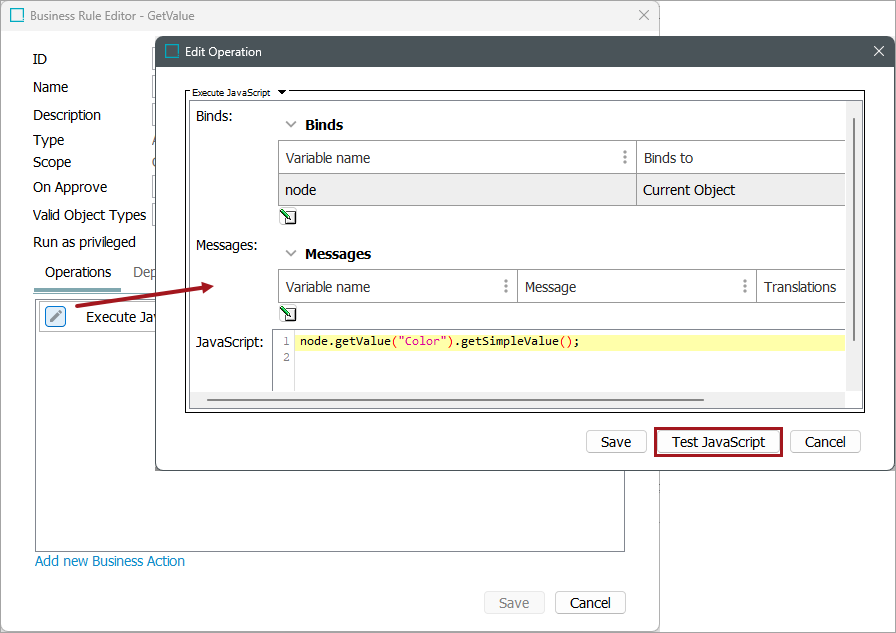Collapse the Messages section
Screen dimensions: 896x633
click(291, 254)
